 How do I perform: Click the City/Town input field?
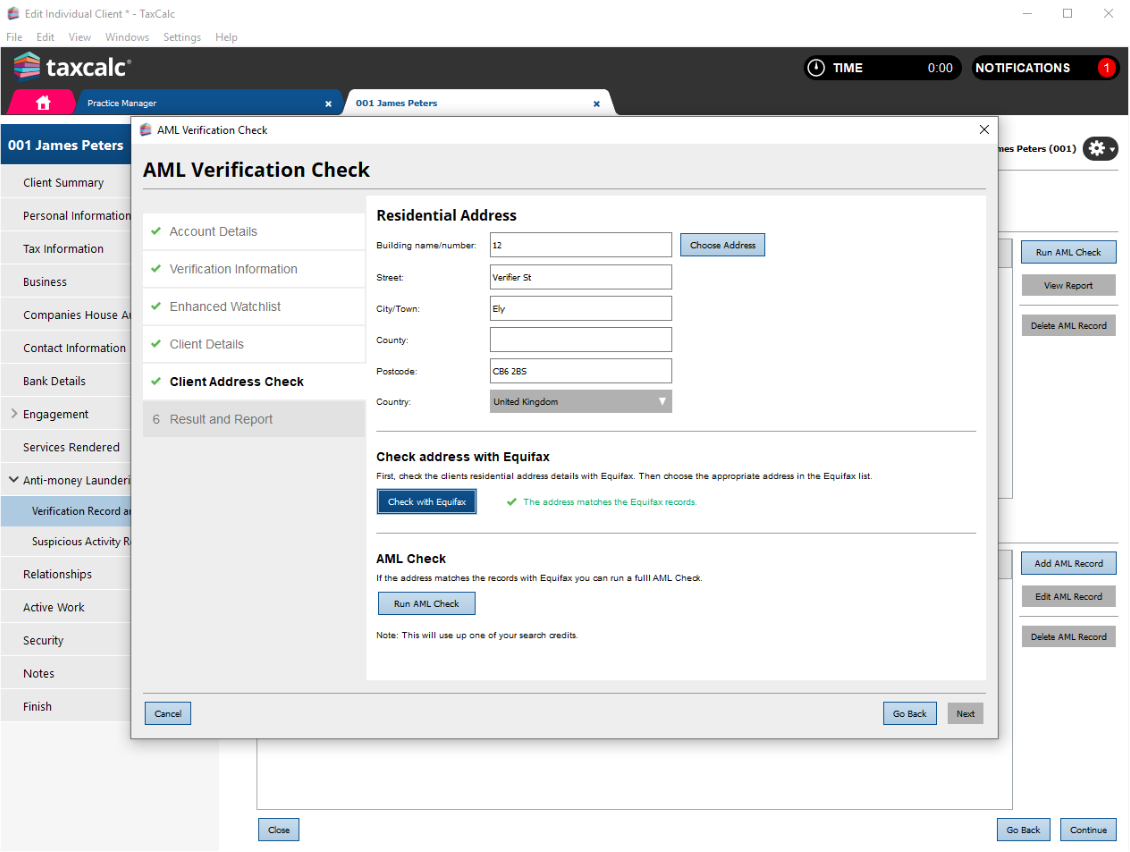tap(580, 309)
